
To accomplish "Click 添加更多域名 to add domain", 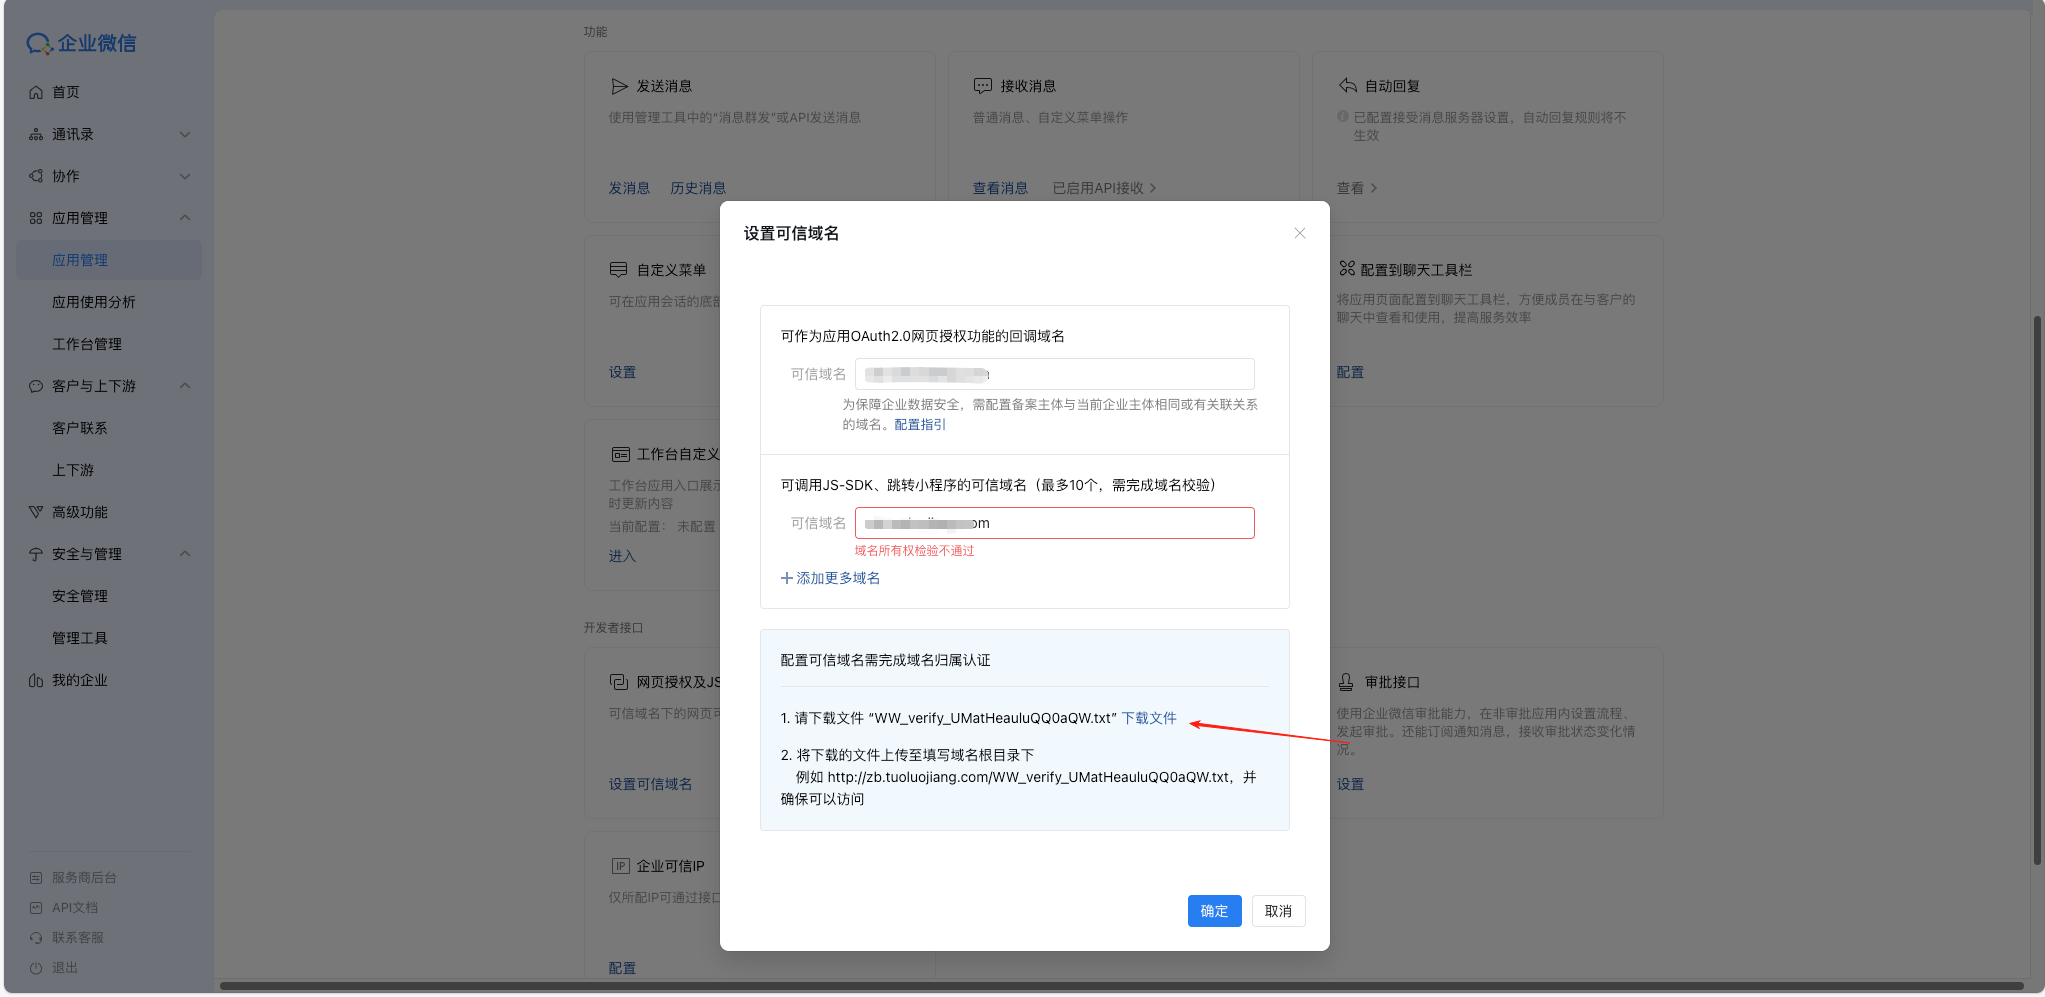I will [x=830, y=578].
